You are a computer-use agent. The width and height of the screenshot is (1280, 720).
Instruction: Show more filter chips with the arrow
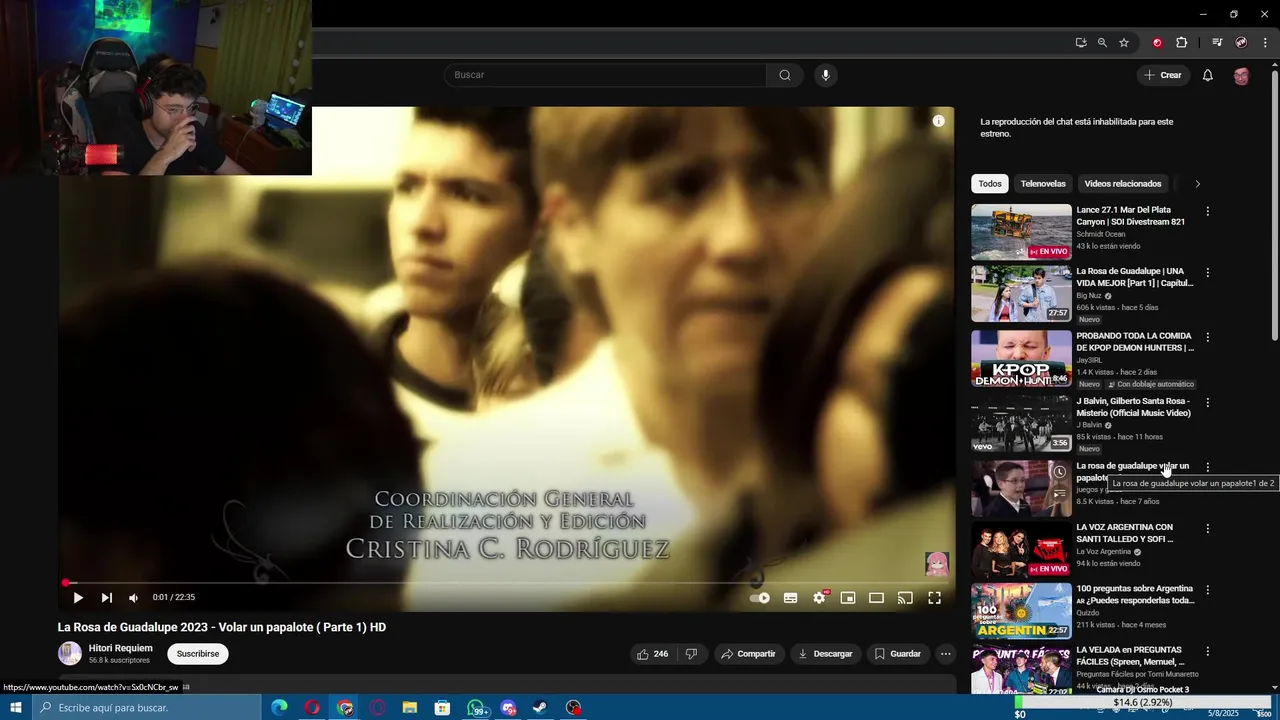click(1197, 184)
